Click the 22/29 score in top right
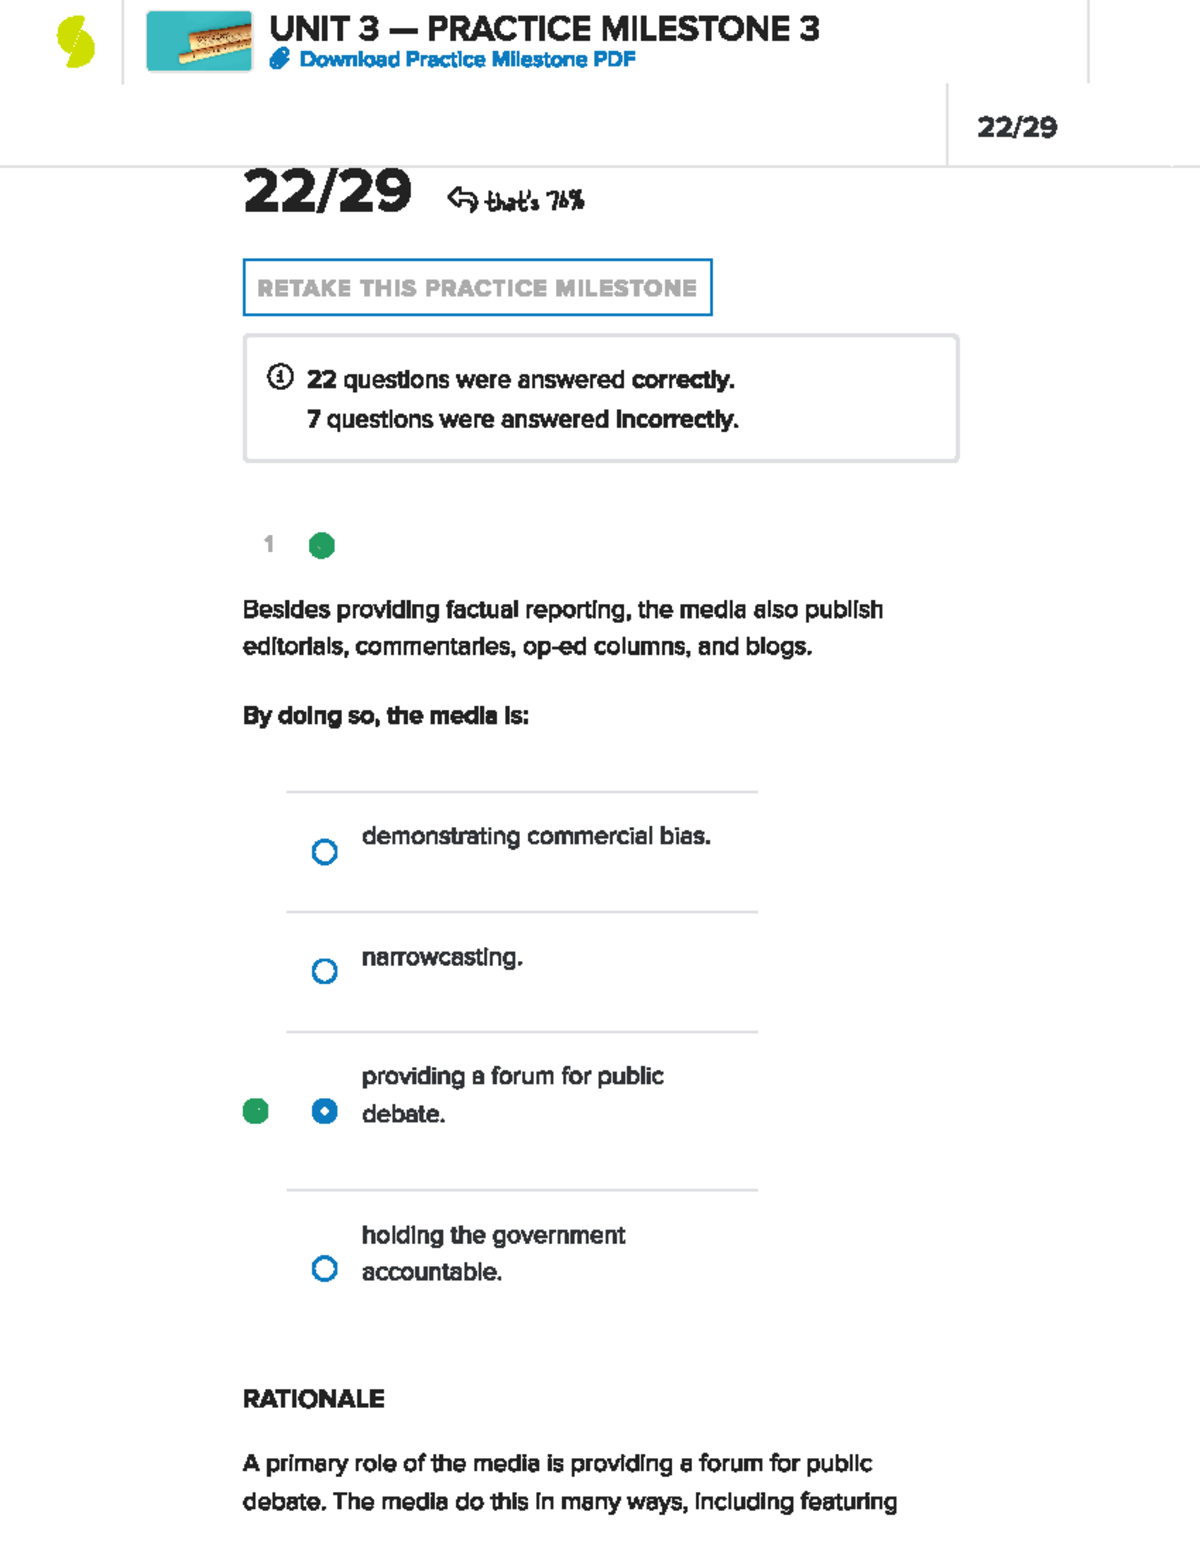The image size is (1200, 1553). click(x=1016, y=127)
